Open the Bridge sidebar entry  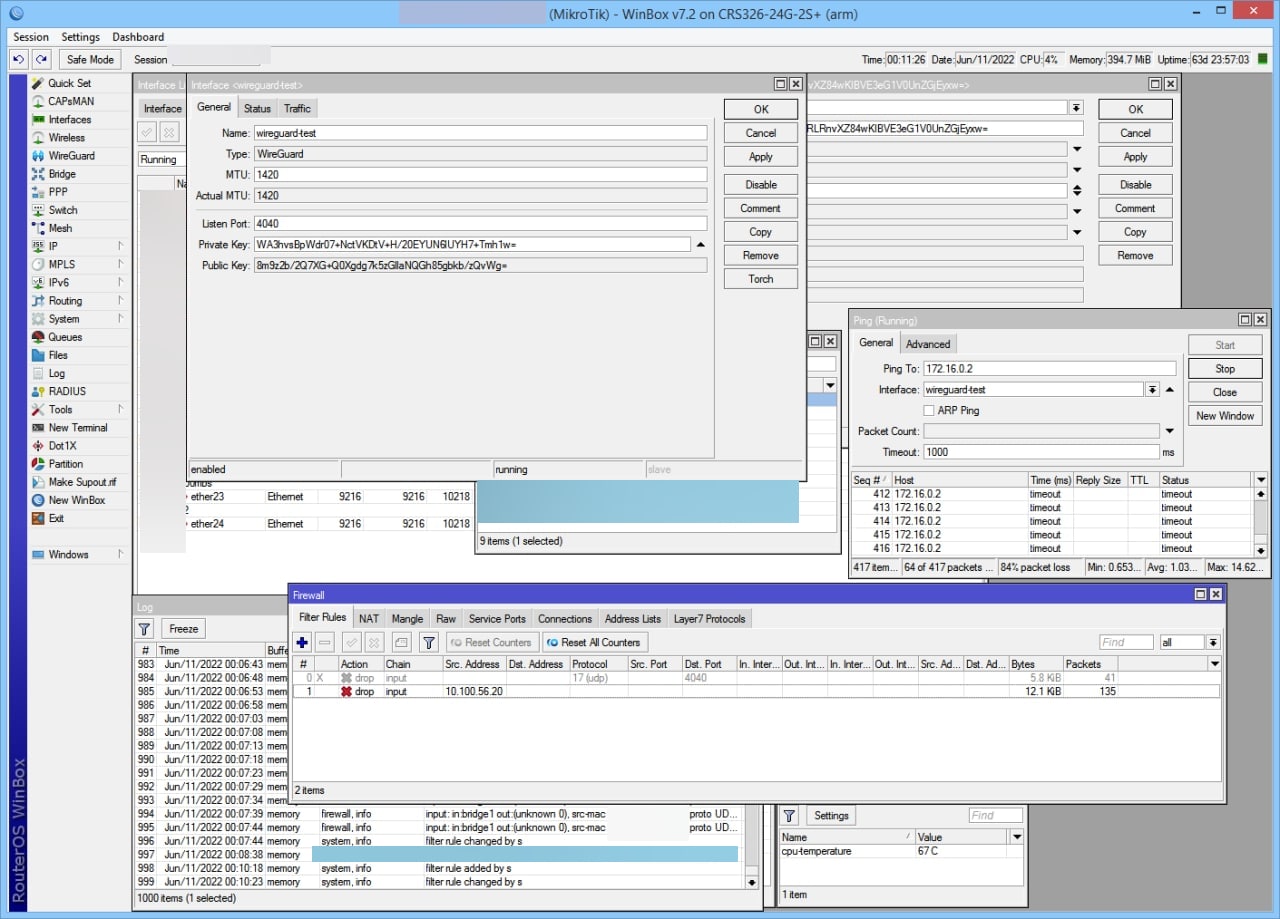(62, 174)
